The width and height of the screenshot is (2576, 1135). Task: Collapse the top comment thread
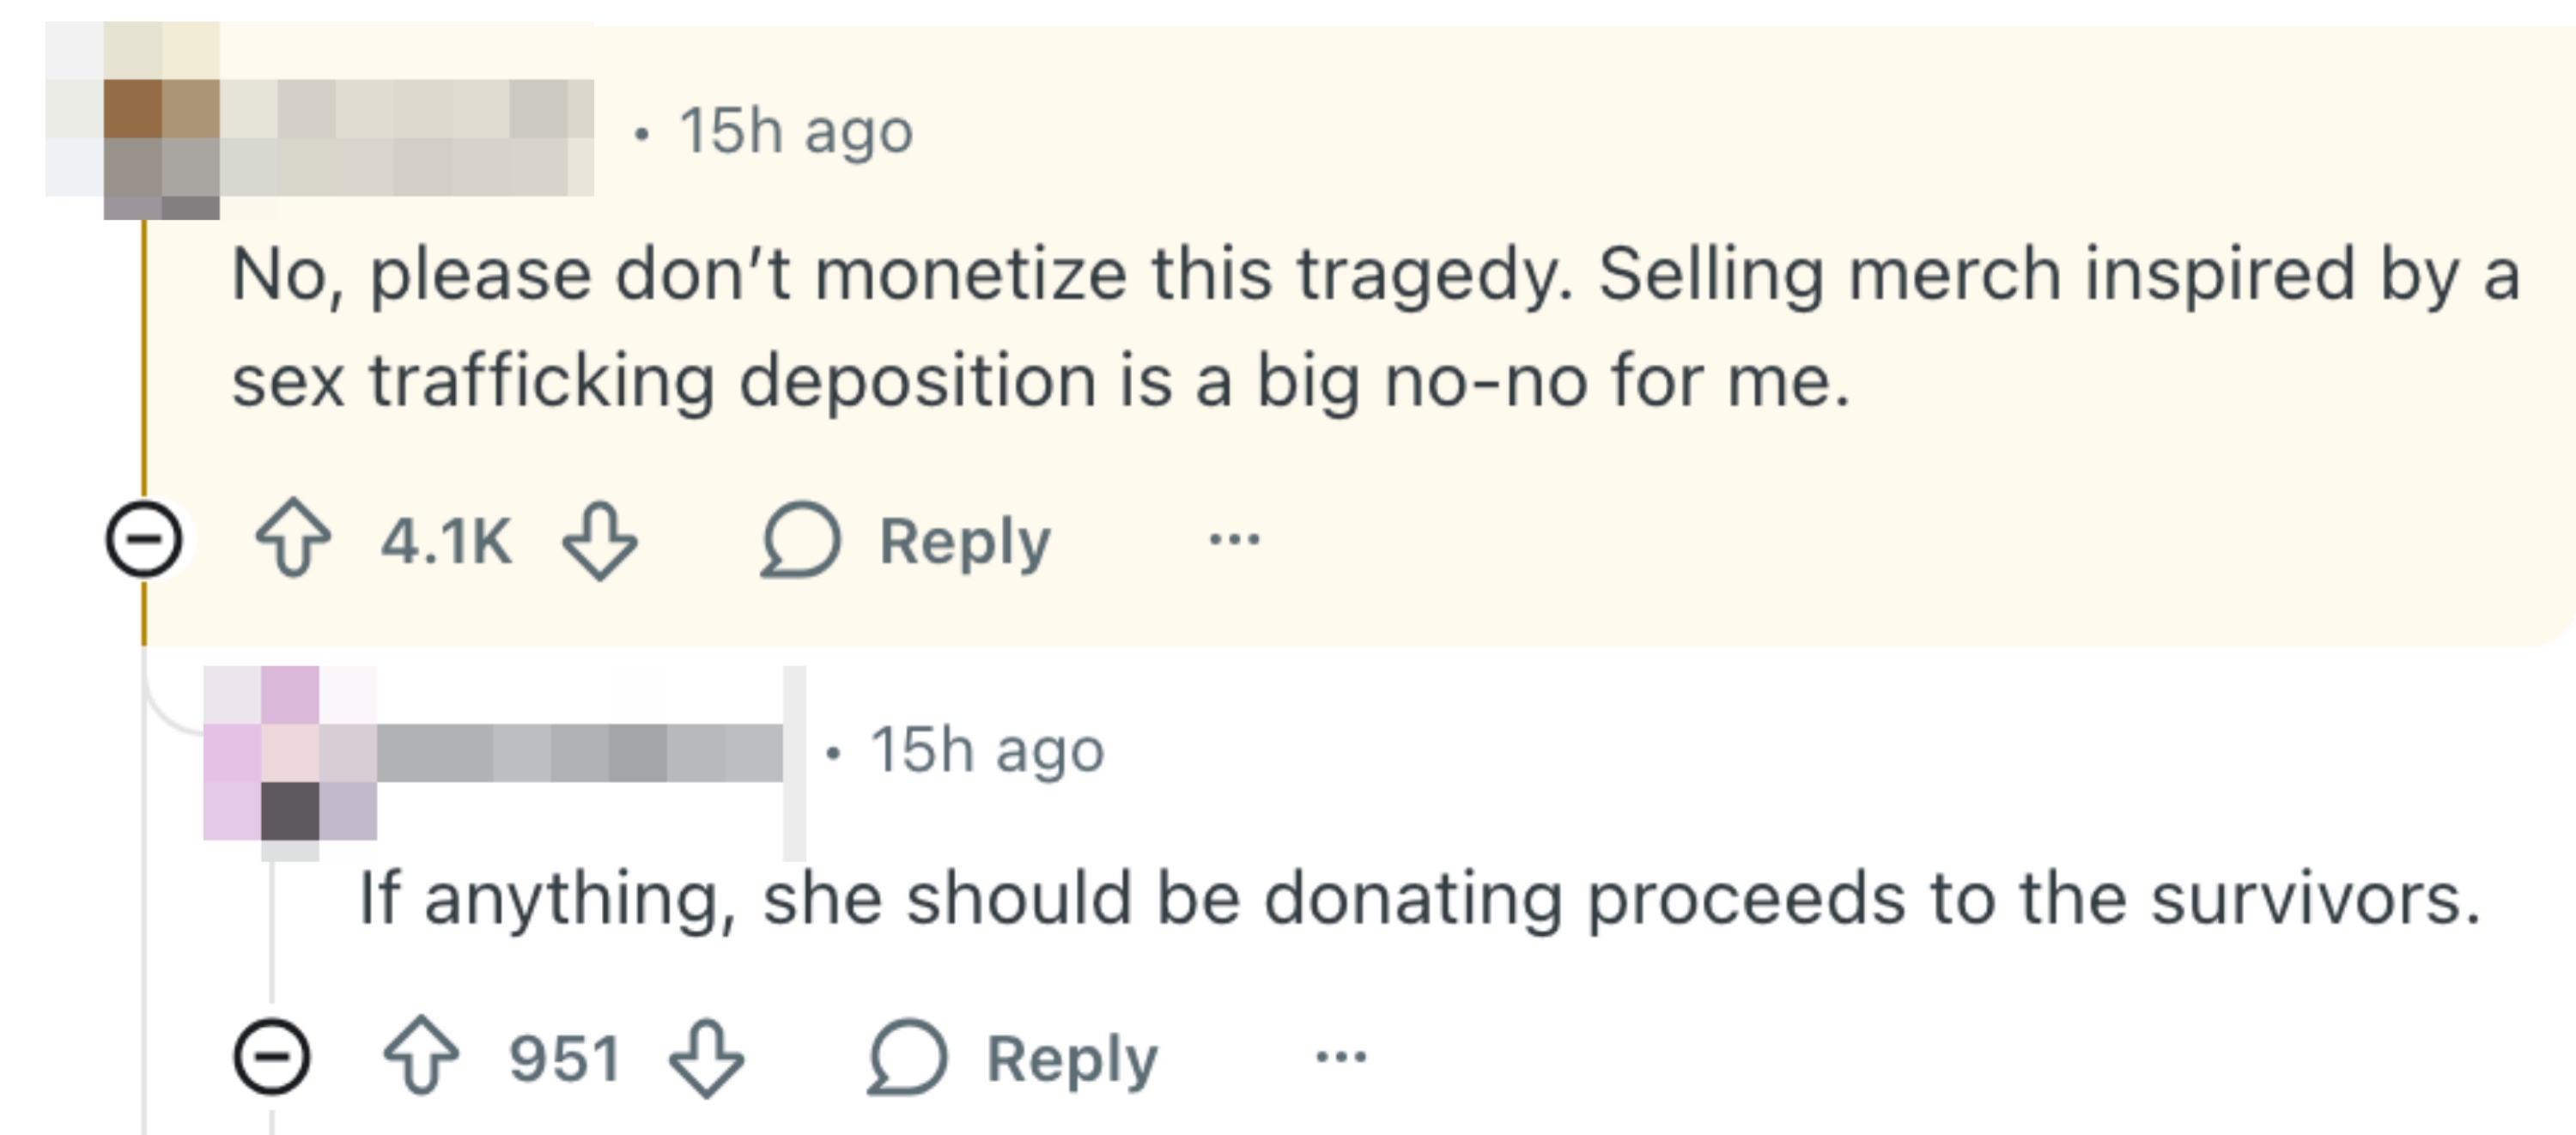pos(144,540)
